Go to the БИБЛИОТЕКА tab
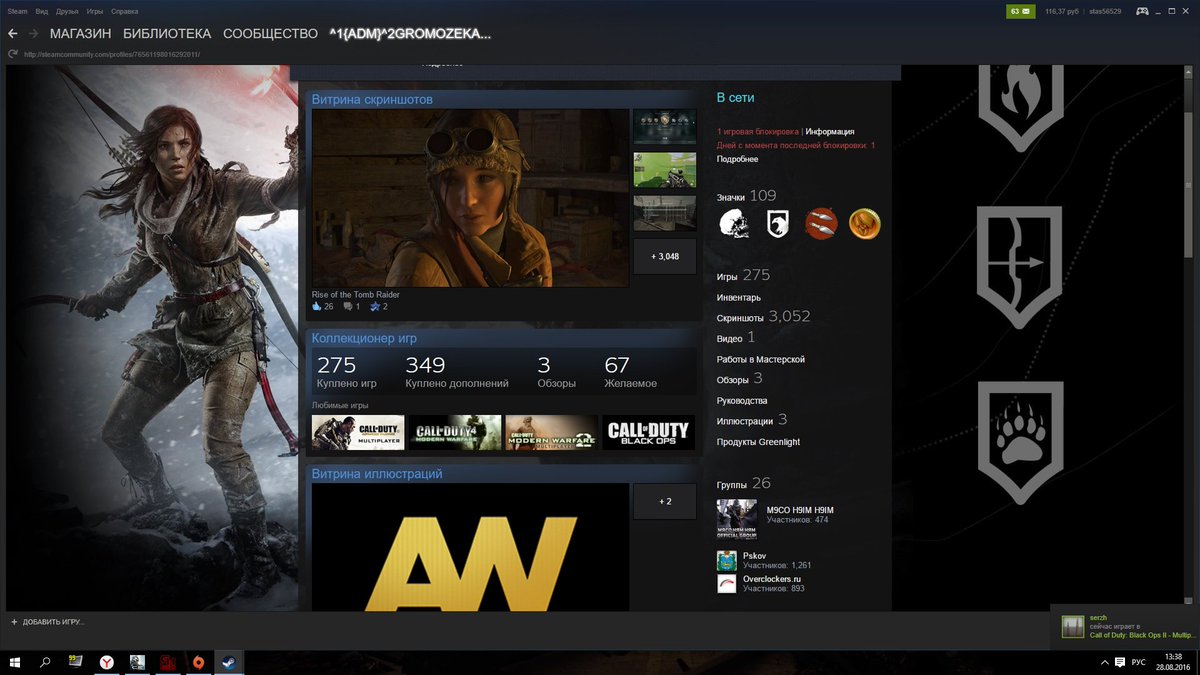This screenshot has height=675, width=1200. click(167, 34)
